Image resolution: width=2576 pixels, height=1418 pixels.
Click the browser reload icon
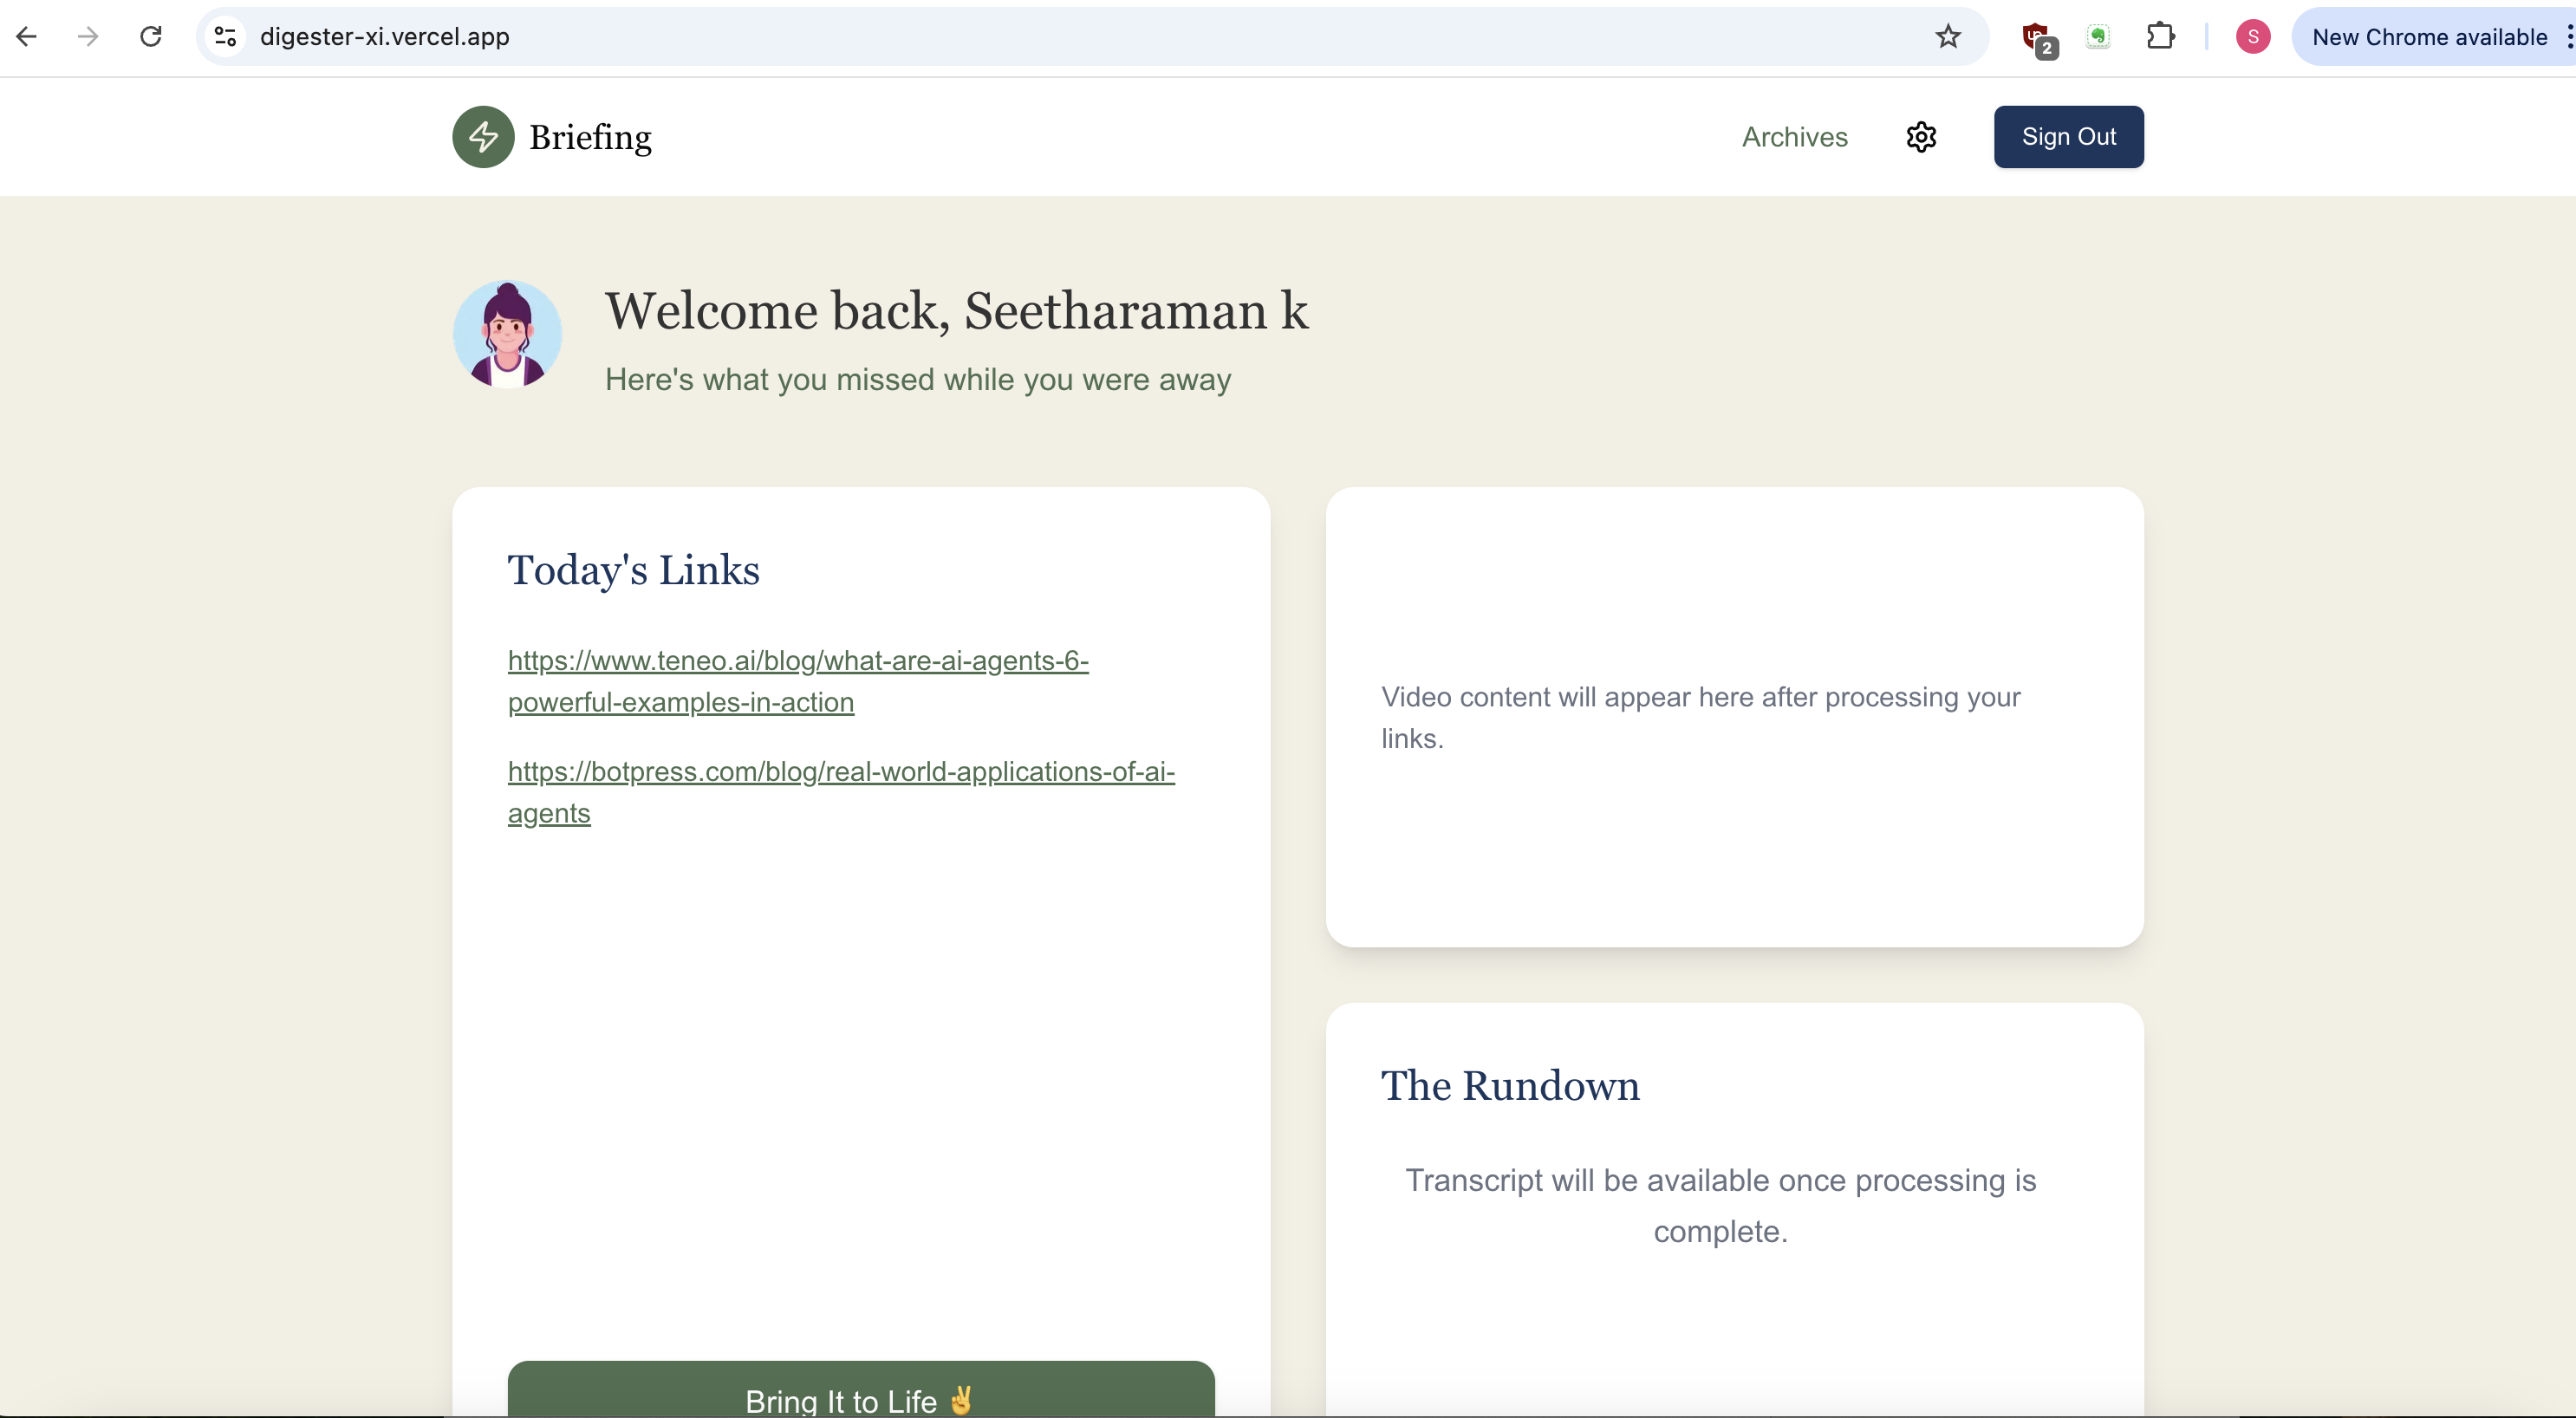(x=151, y=37)
